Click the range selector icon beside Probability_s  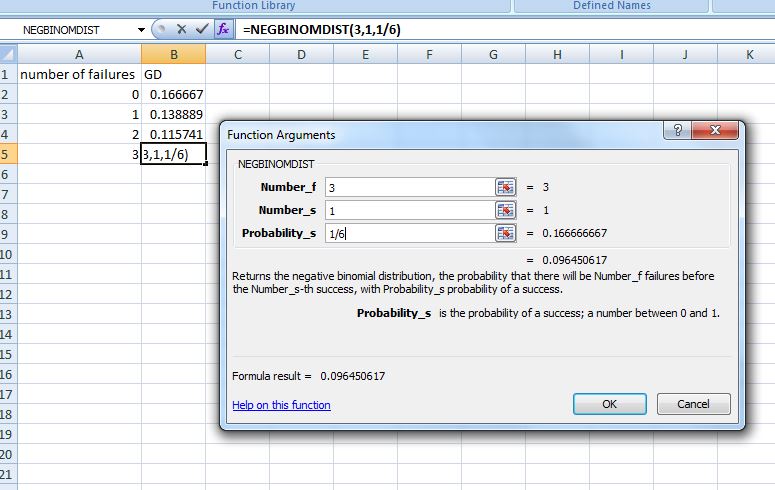505,233
